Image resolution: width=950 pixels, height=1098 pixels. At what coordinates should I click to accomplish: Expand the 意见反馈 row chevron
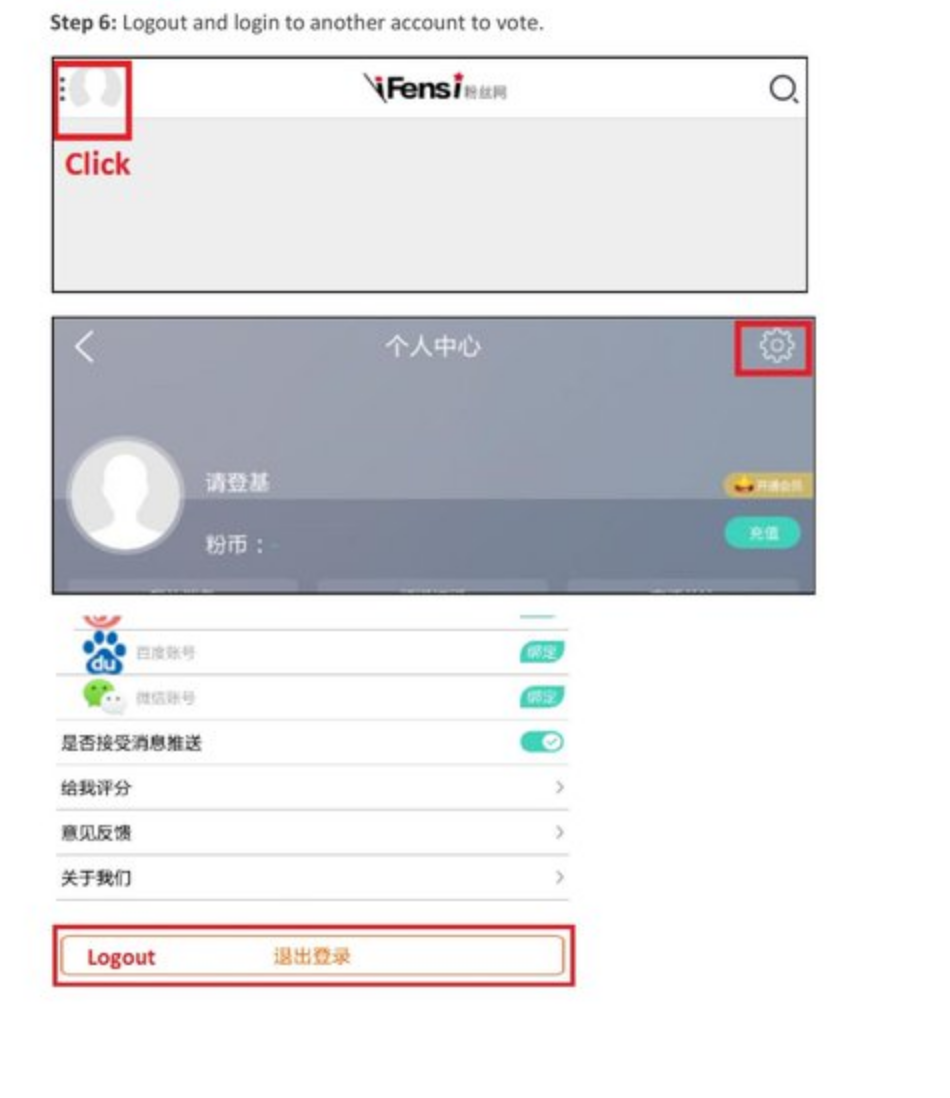(559, 832)
